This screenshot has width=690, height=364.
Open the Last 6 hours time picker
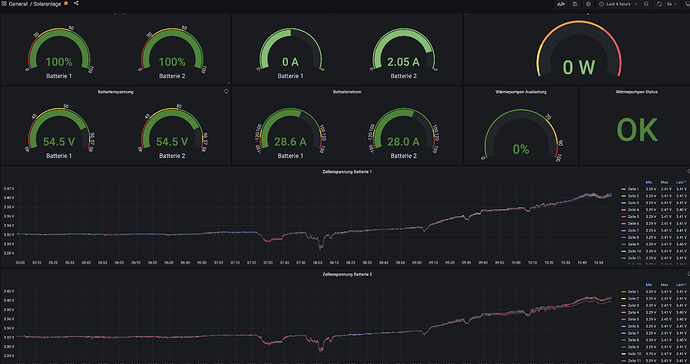[618, 4]
